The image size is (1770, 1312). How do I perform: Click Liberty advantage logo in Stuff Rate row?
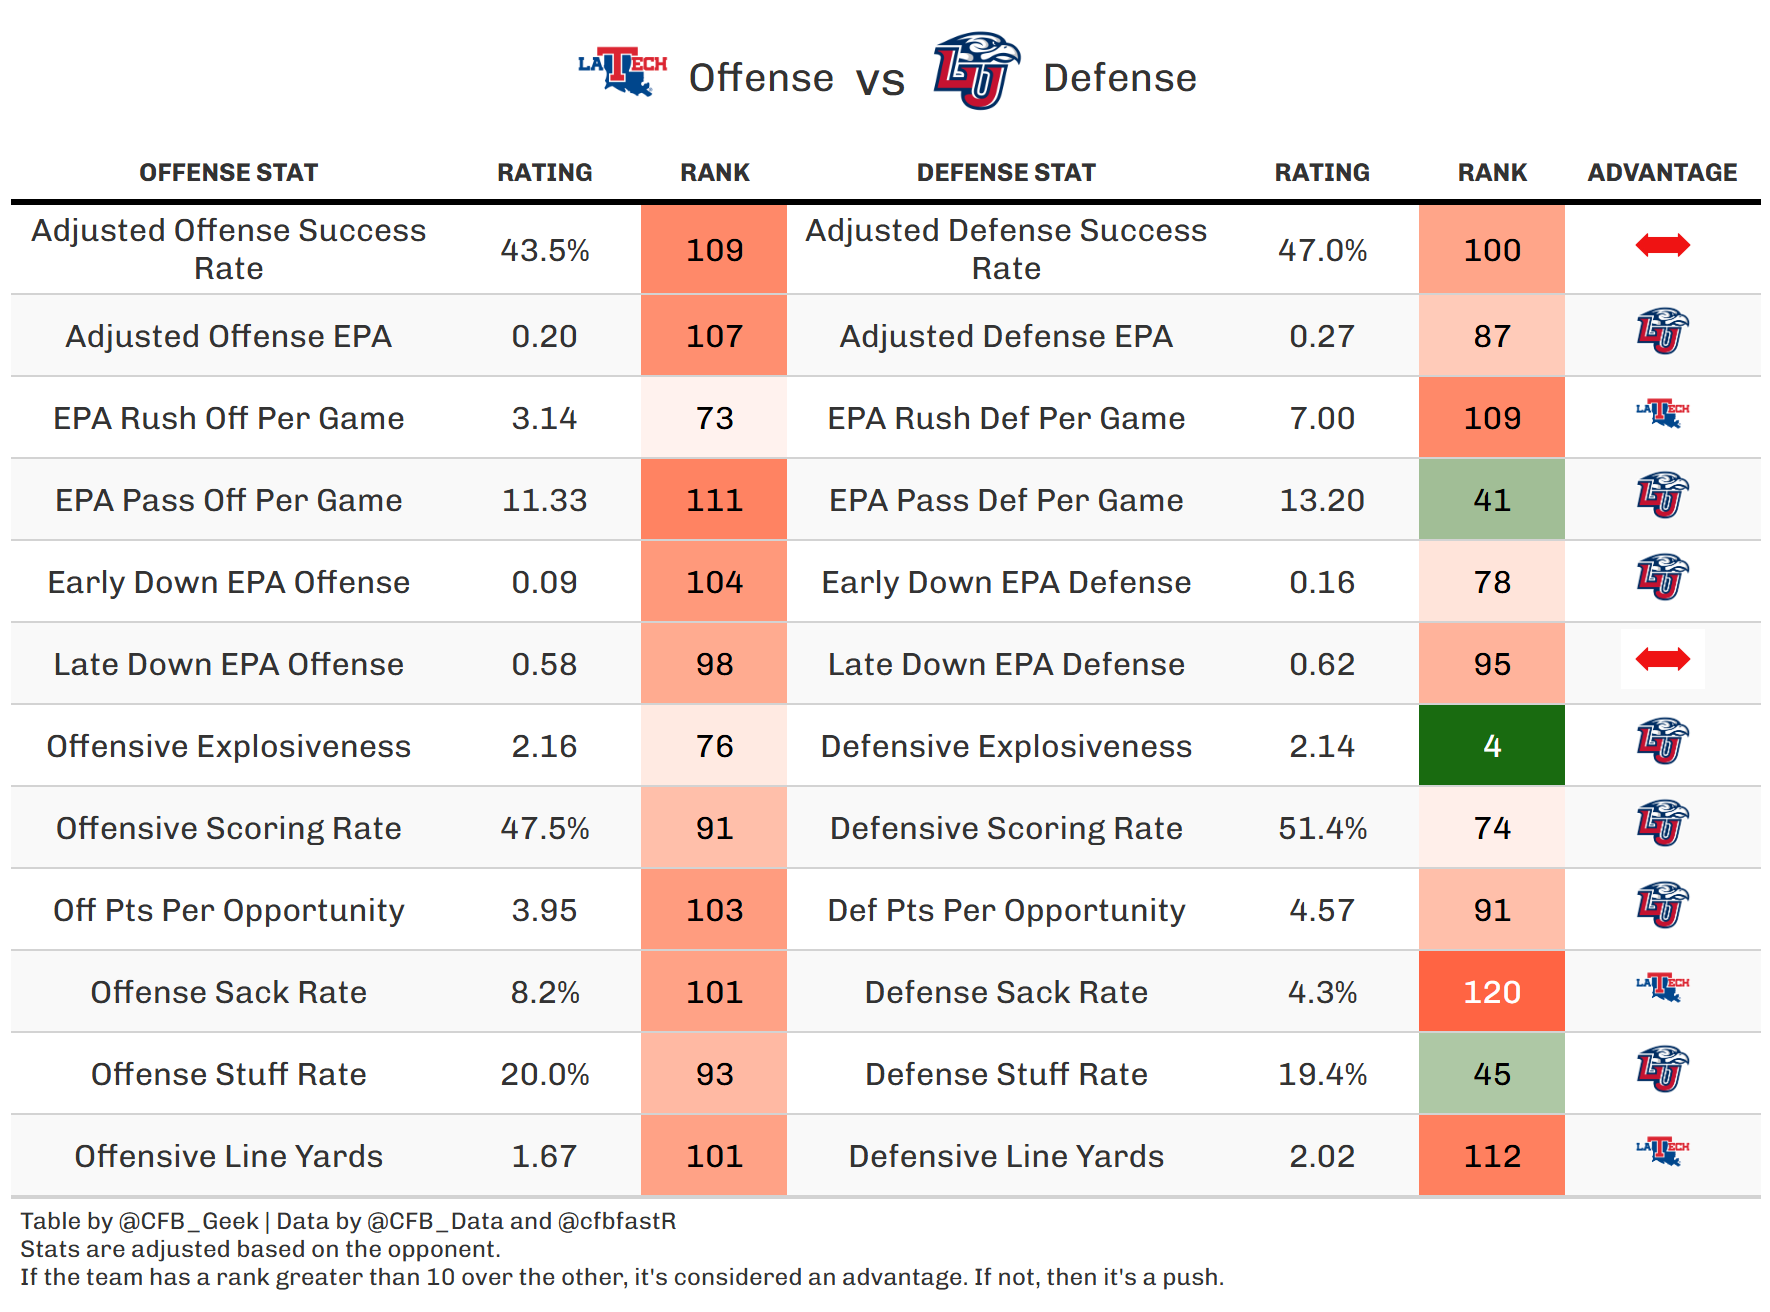[x=1662, y=1069]
